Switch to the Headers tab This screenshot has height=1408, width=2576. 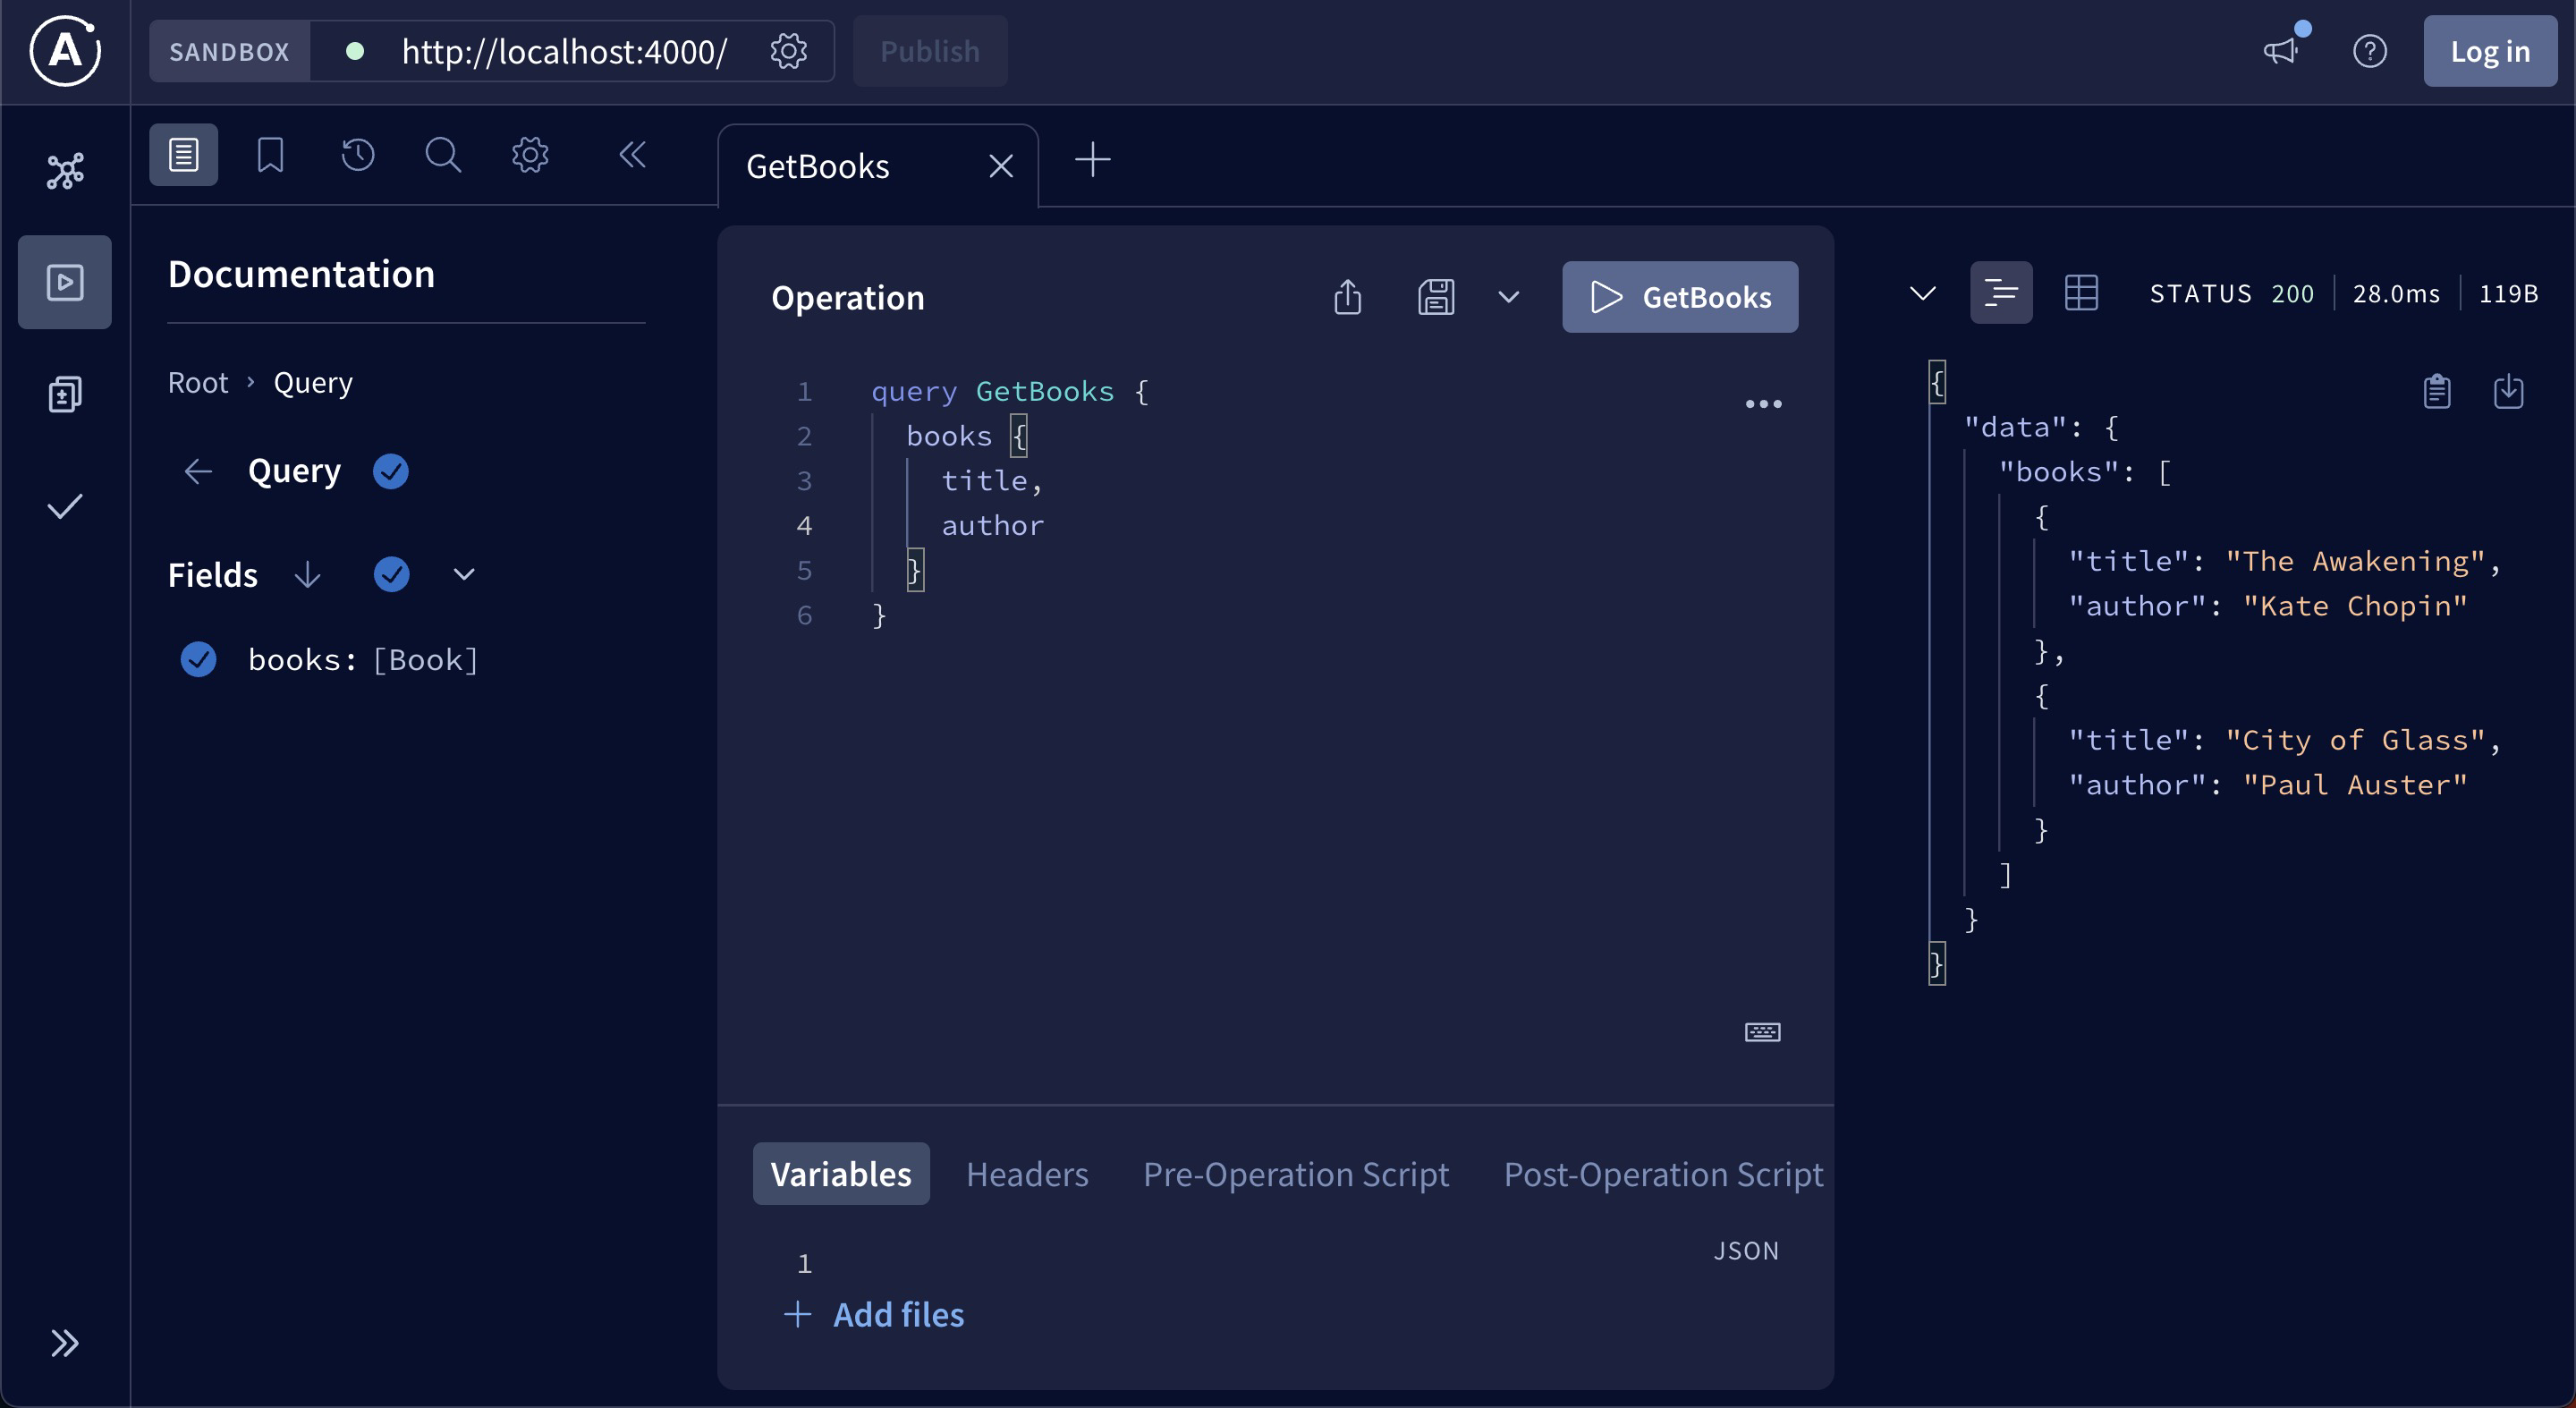(x=1026, y=1174)
